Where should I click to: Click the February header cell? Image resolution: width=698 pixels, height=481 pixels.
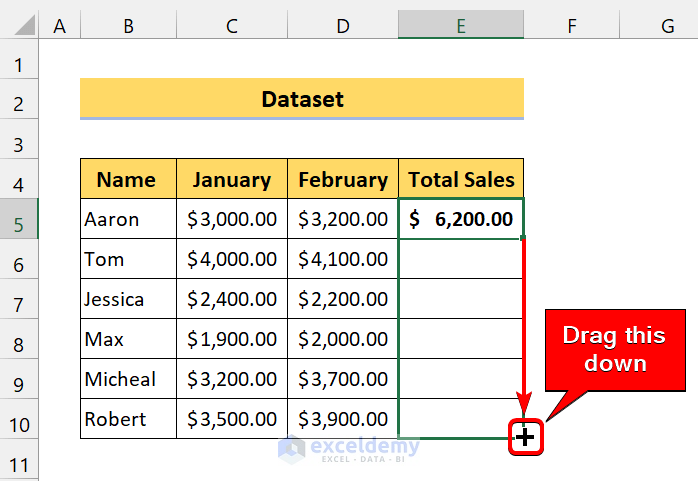[343, 180]
